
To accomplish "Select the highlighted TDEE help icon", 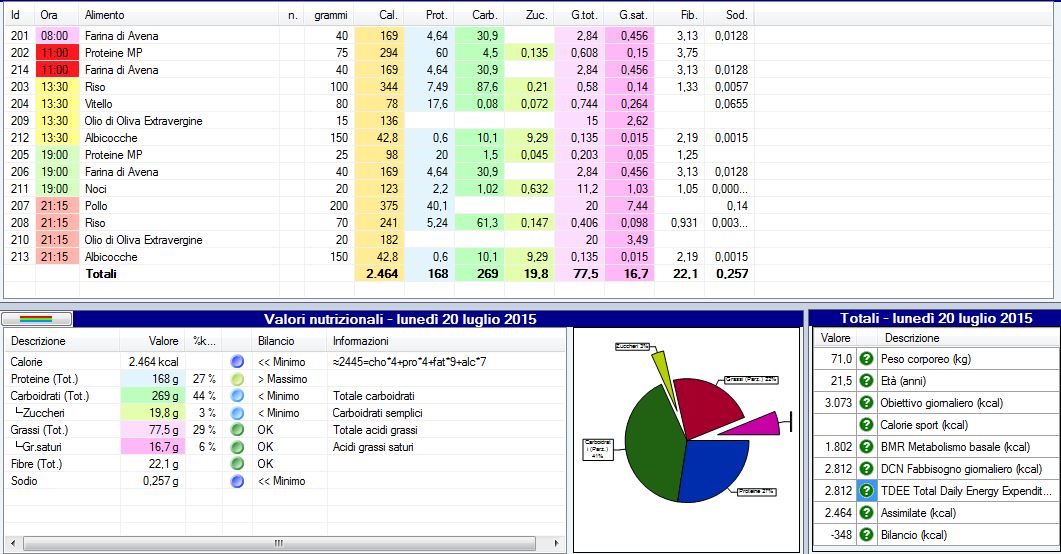I will [x=867, y=491].
